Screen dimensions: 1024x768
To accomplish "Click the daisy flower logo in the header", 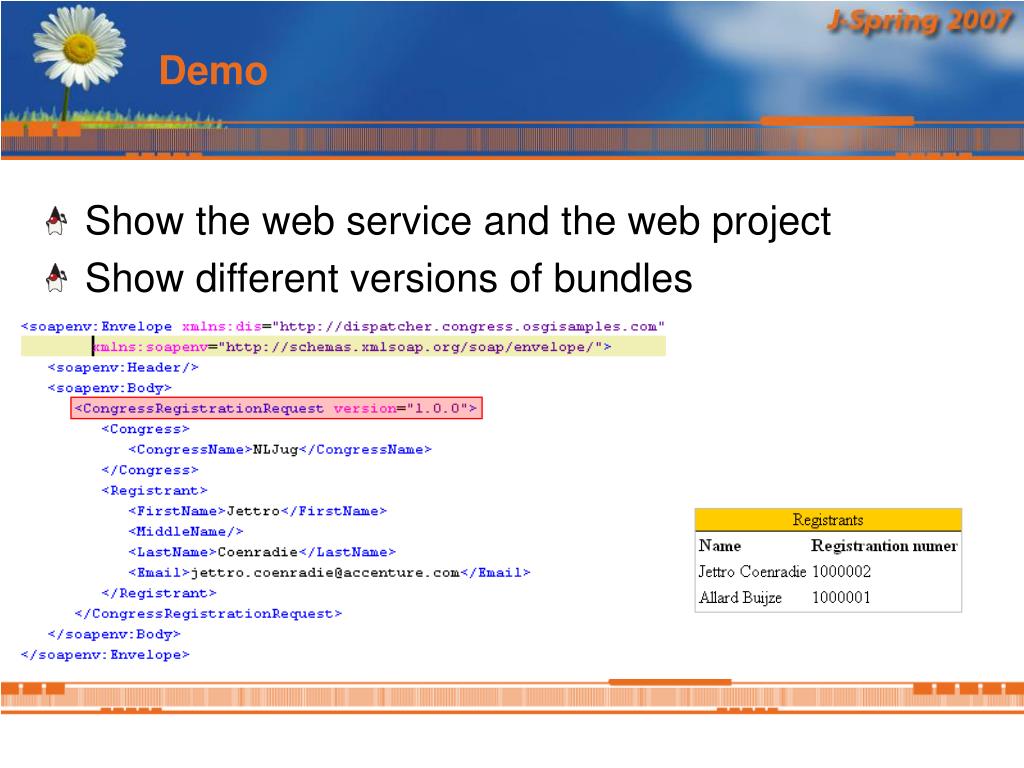I will [79, 47].
